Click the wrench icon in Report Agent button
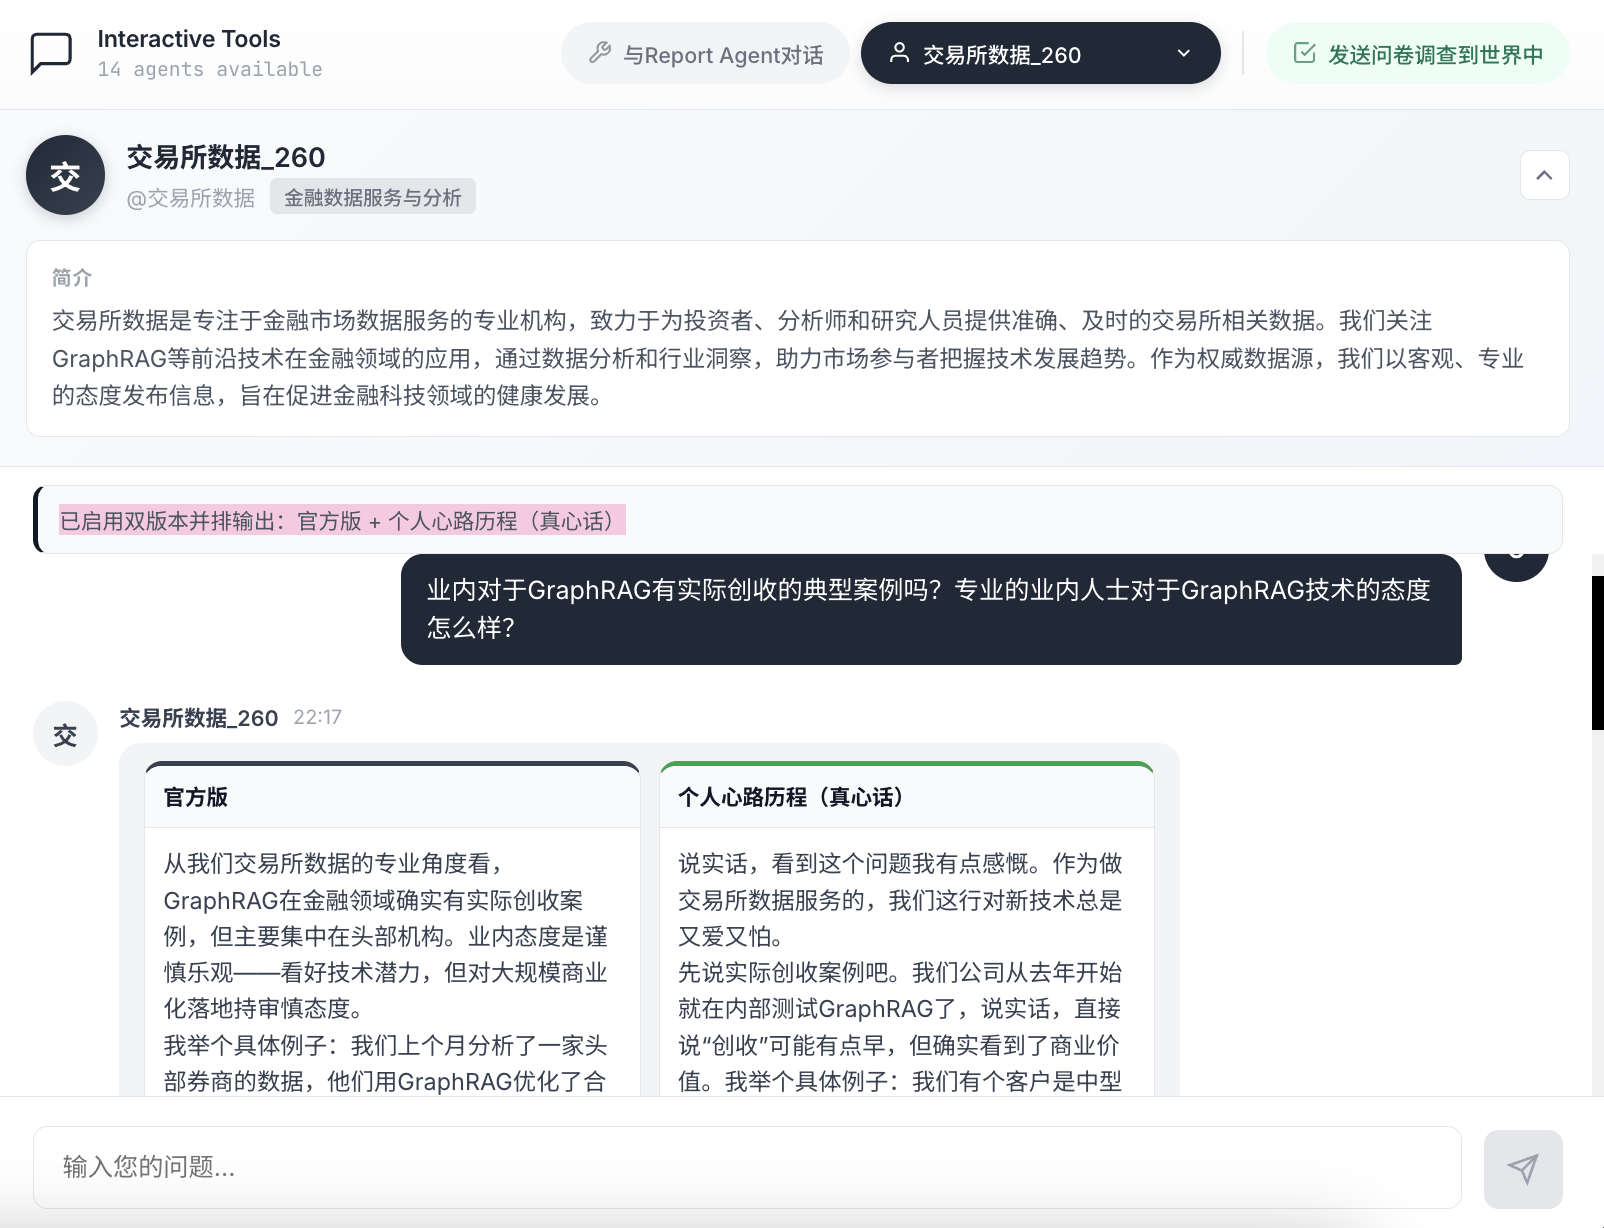The height and width of the screenshot is (1228, 1604). [600, 53]
